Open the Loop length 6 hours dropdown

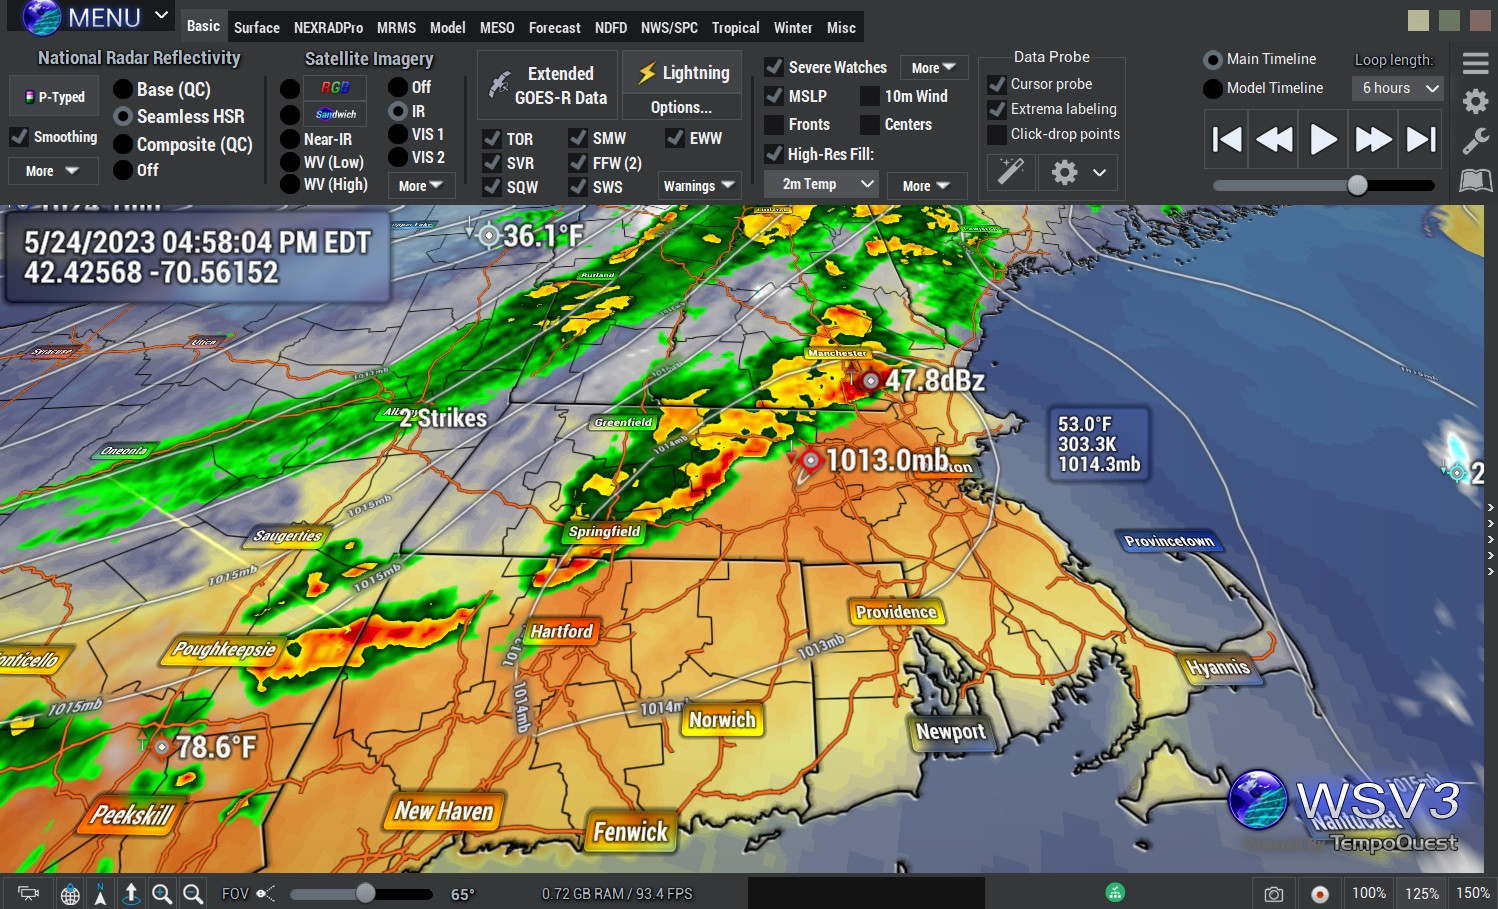tap(1401, 88)
